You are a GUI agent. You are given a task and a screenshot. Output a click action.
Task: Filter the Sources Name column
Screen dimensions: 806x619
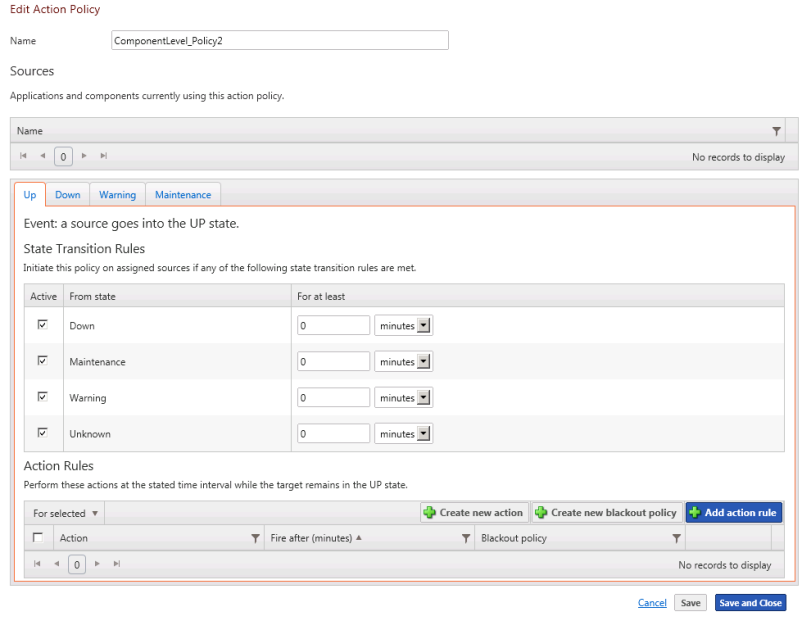click(776, 131)
